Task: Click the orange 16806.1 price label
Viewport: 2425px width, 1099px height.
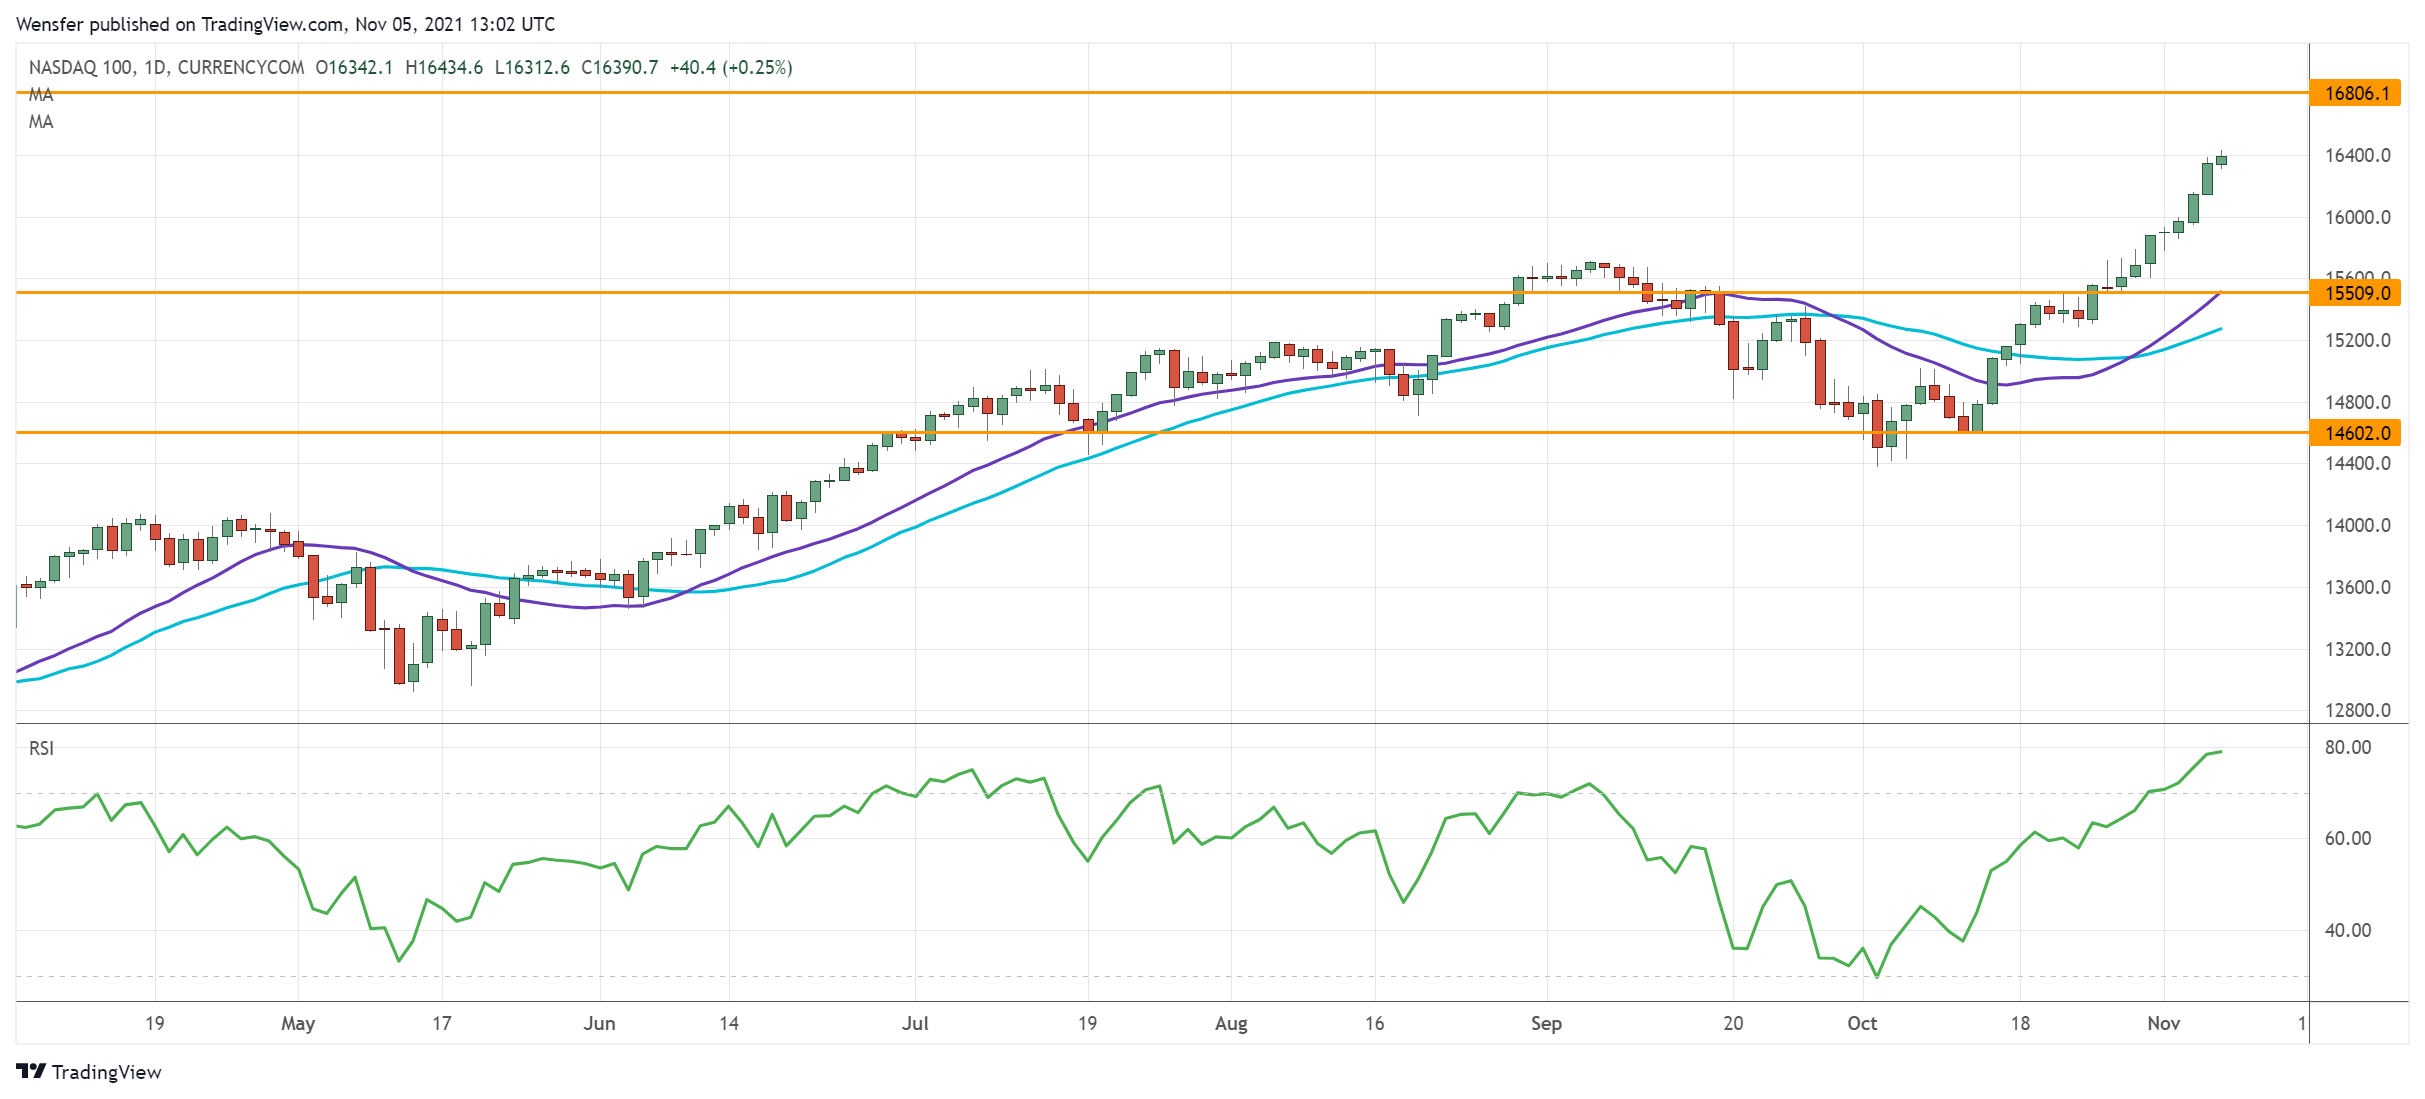Action: pyautogui.click(x=2356, y=93)
